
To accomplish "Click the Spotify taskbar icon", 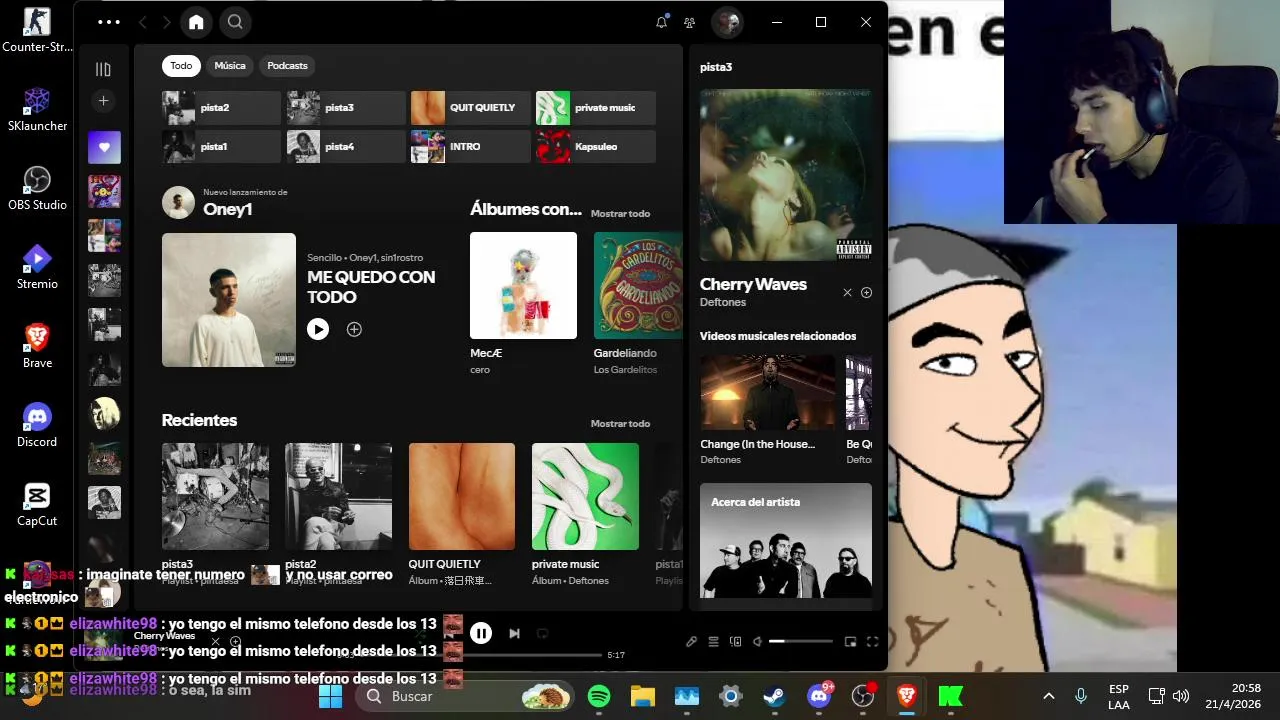I will 599,696.
